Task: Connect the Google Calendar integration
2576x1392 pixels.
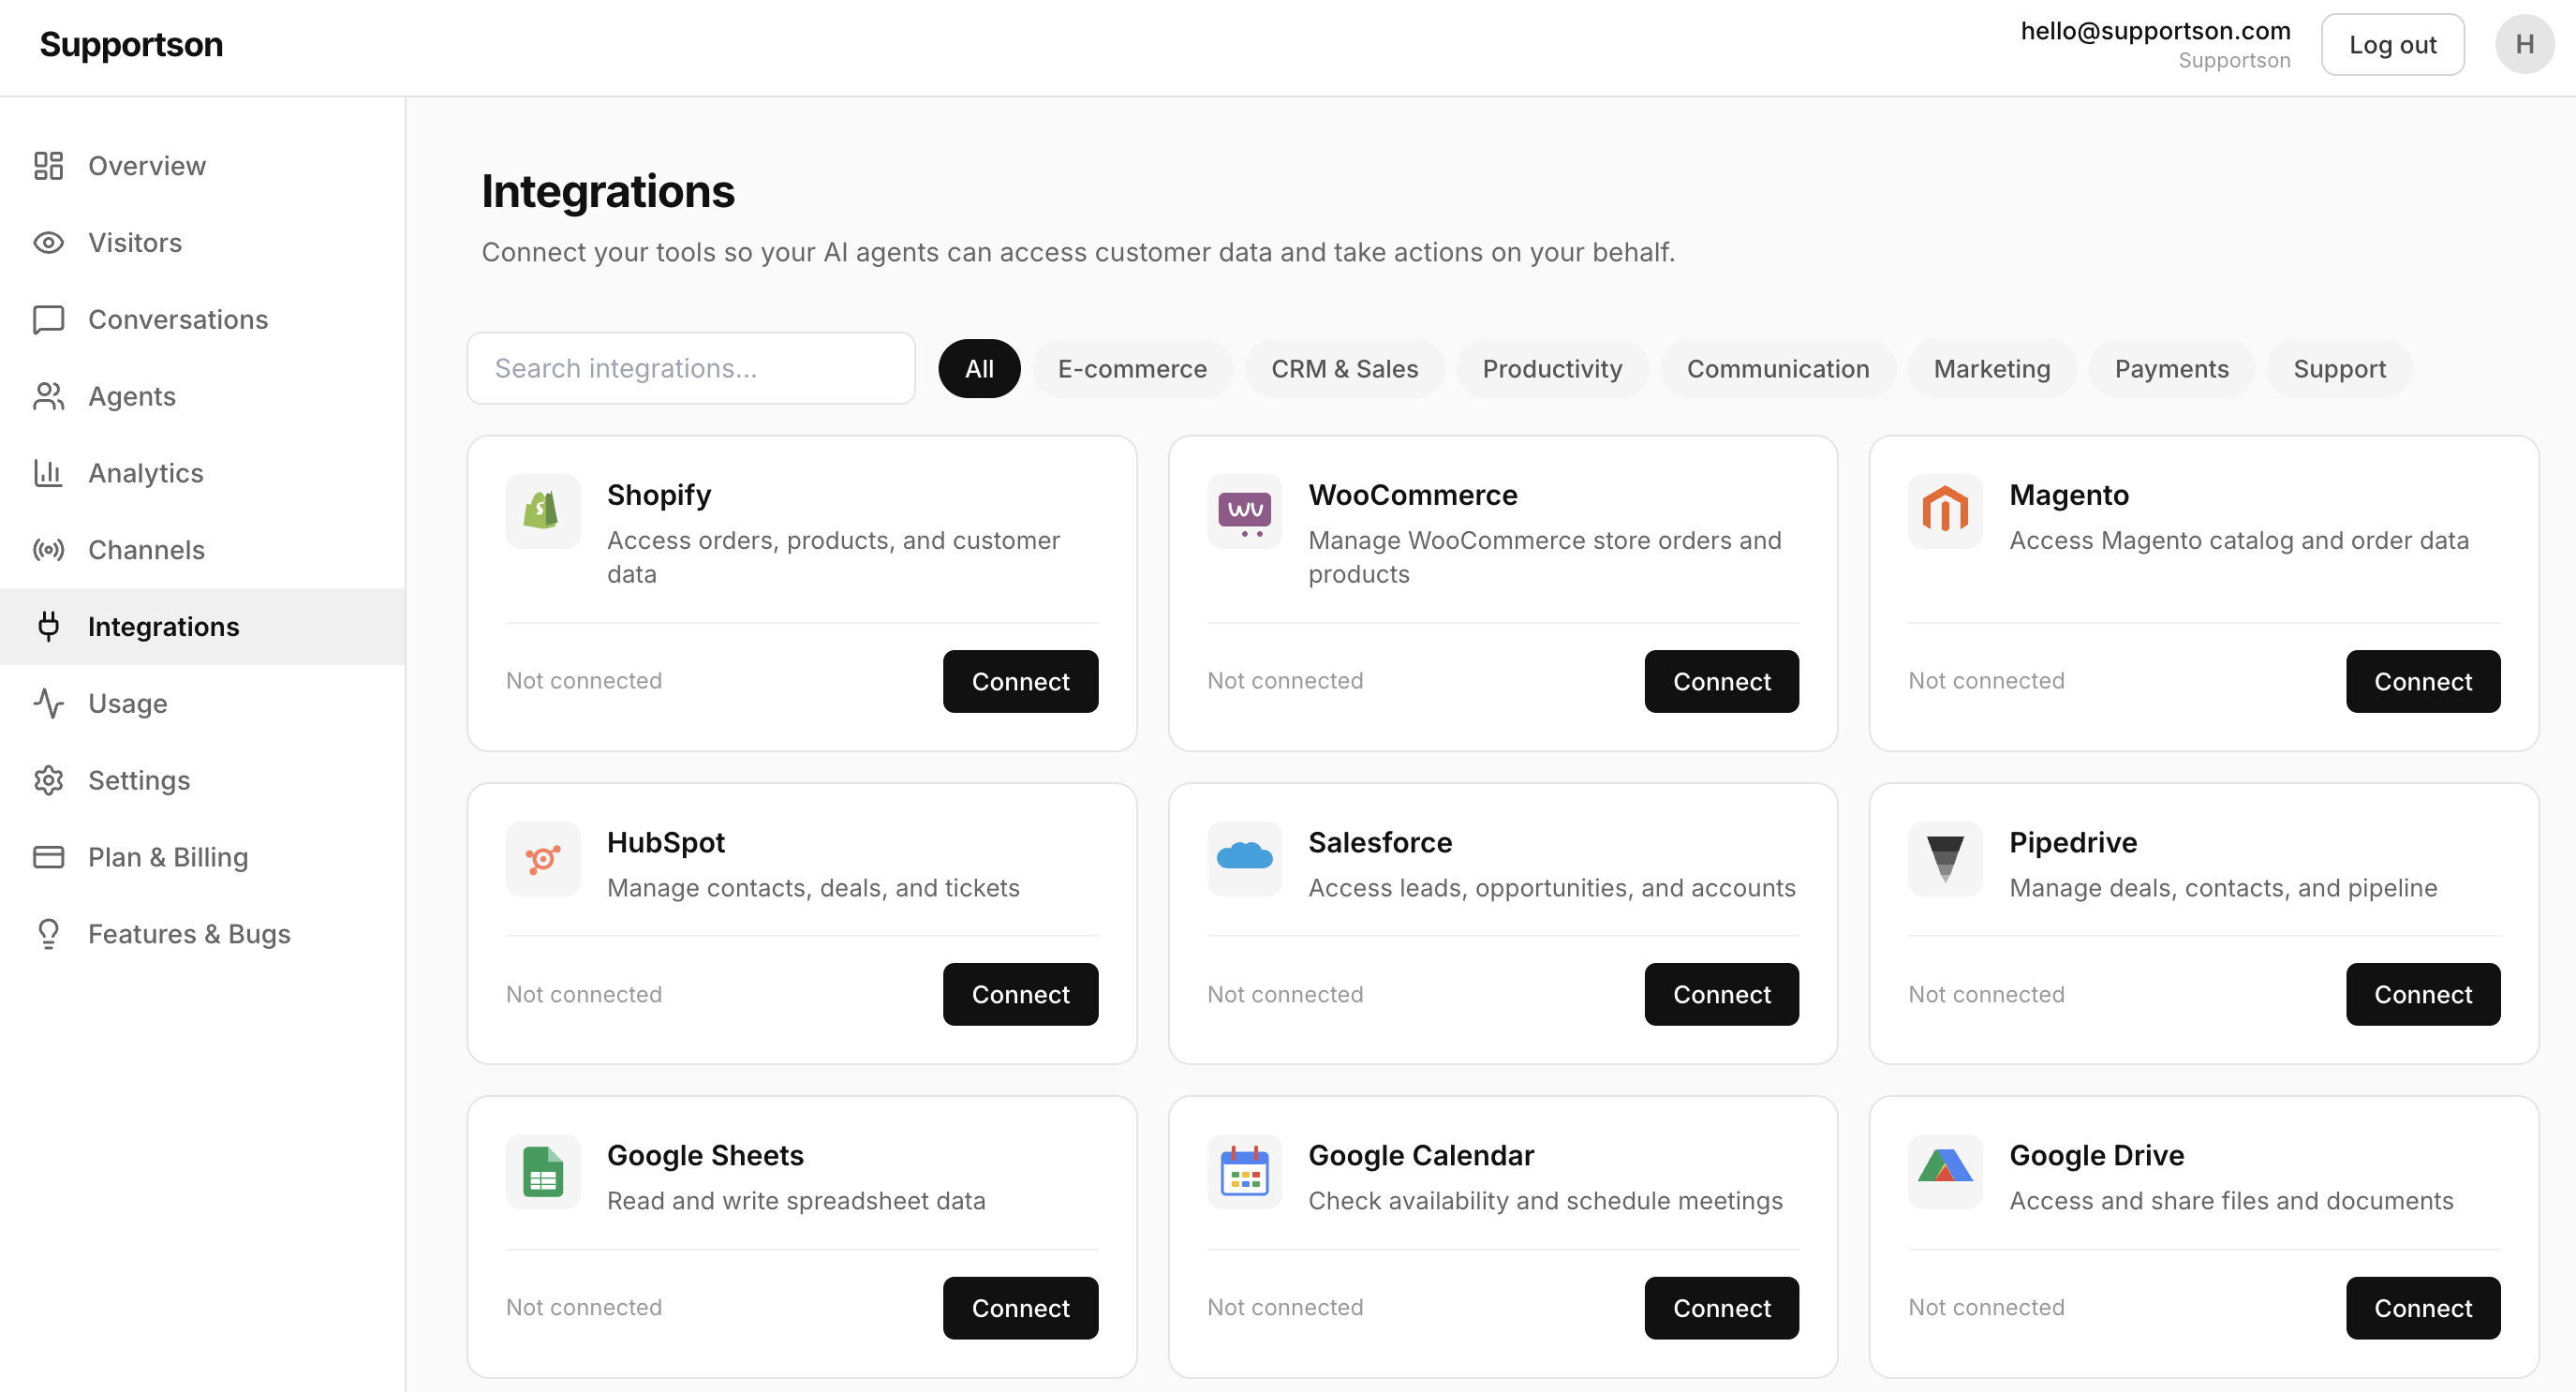Action: tap(1721, 1308)
